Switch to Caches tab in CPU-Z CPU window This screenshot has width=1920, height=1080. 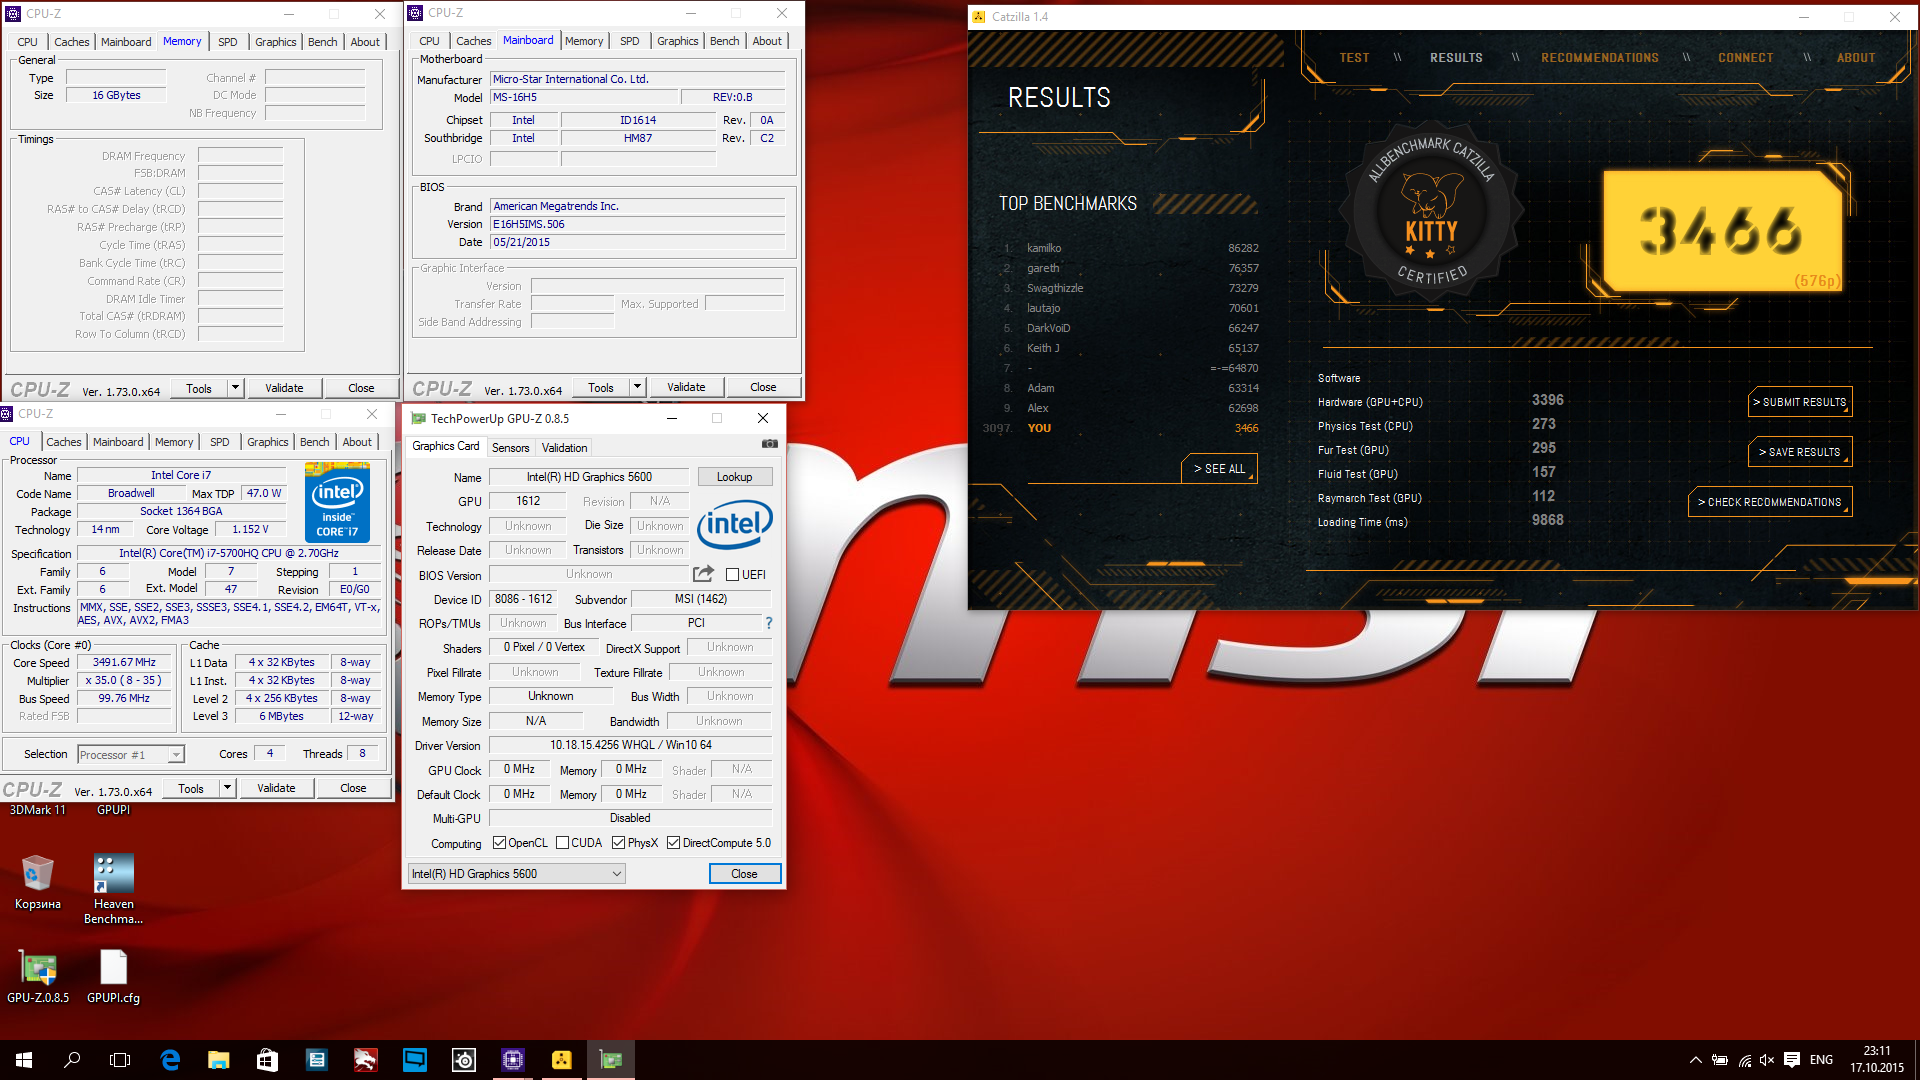coord(64,442)
